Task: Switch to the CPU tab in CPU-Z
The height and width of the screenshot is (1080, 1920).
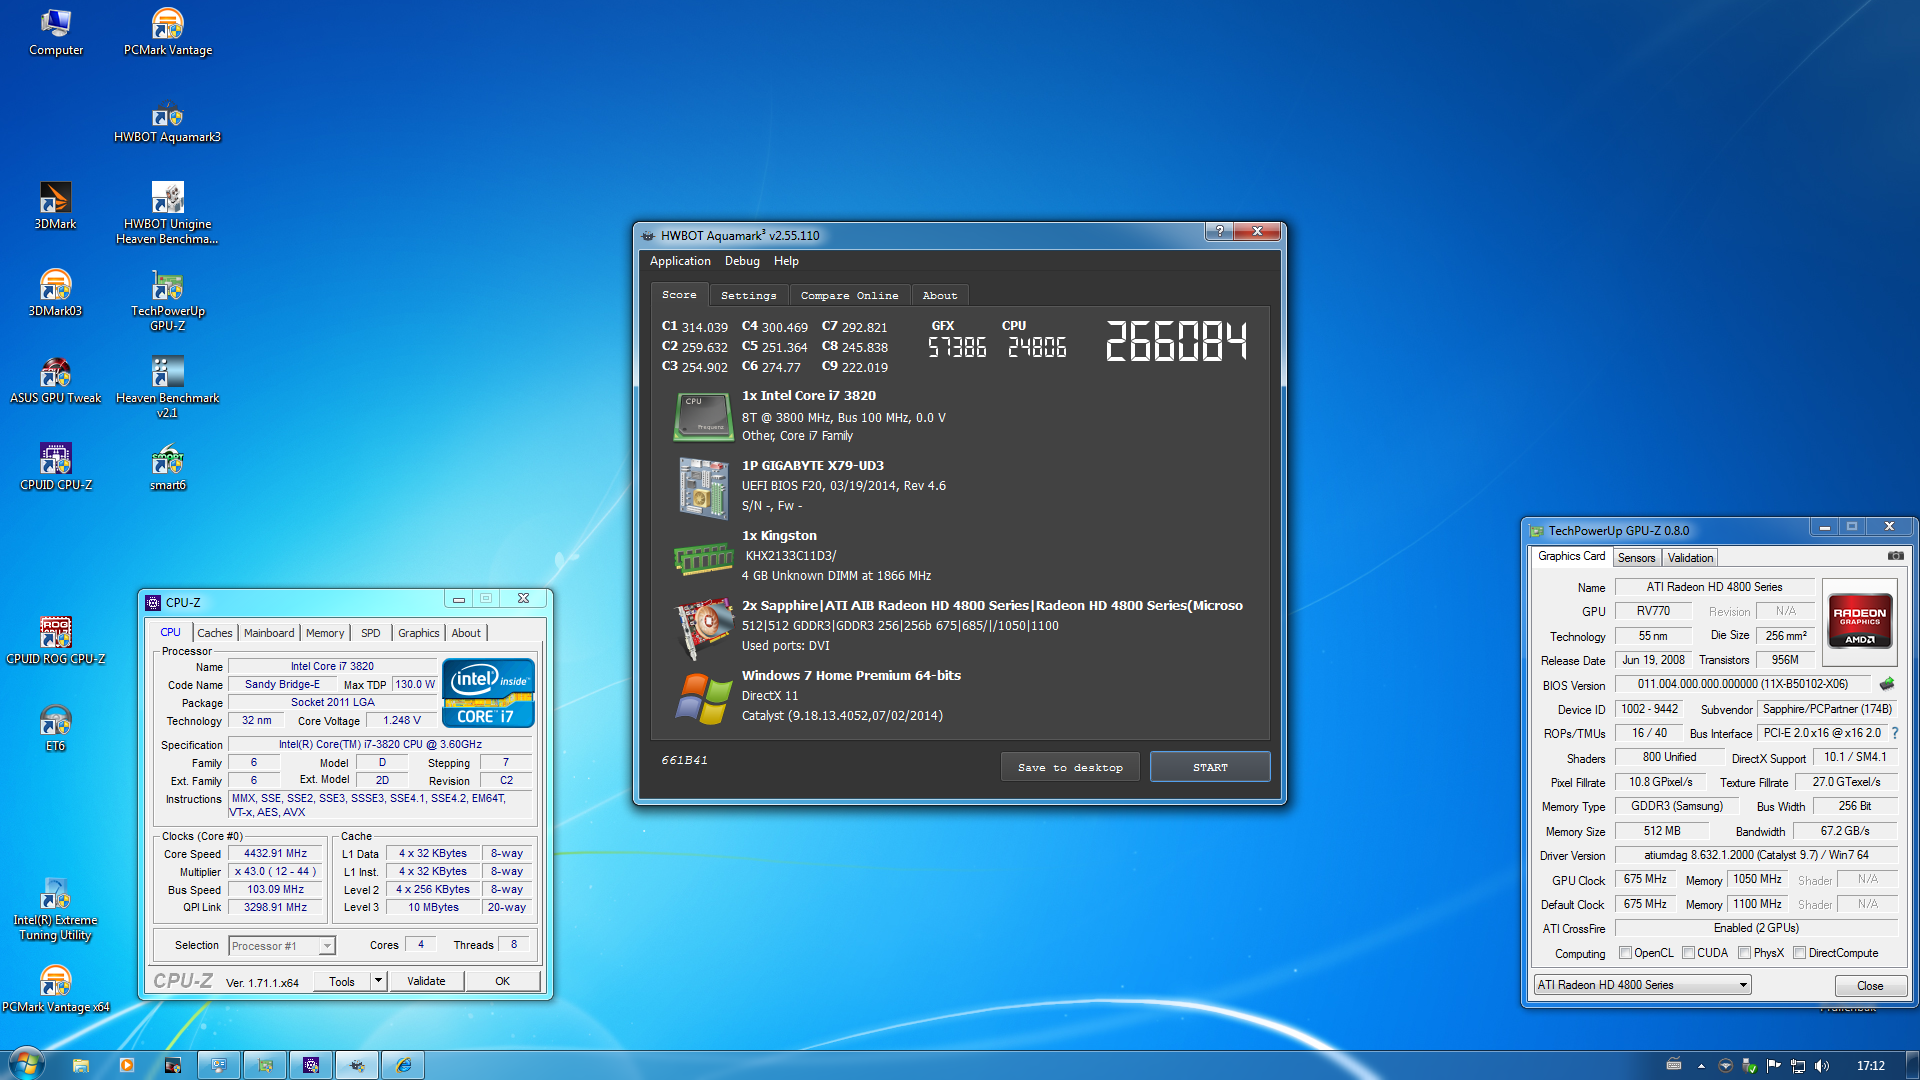Action: click(170, 632)
